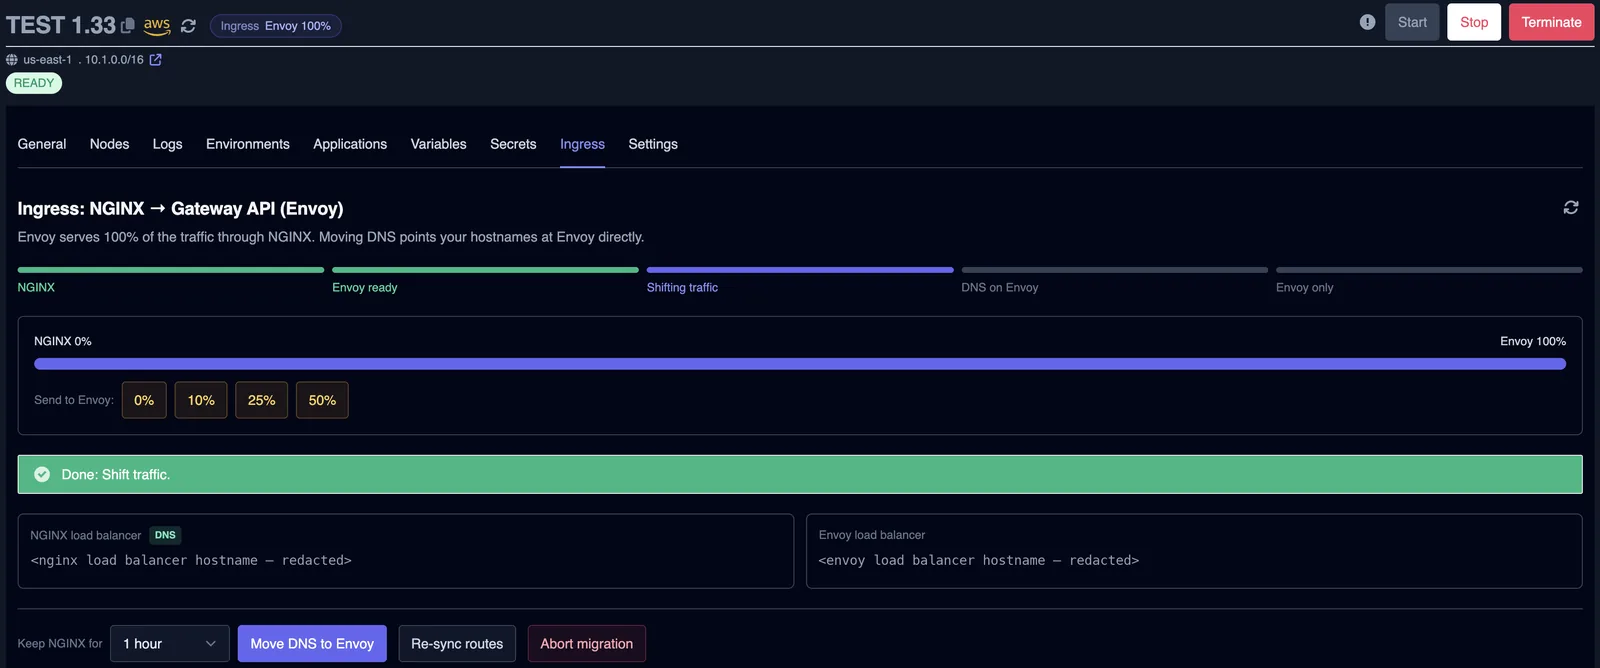Click the NGINX 0% label

(x=63, y=341)
